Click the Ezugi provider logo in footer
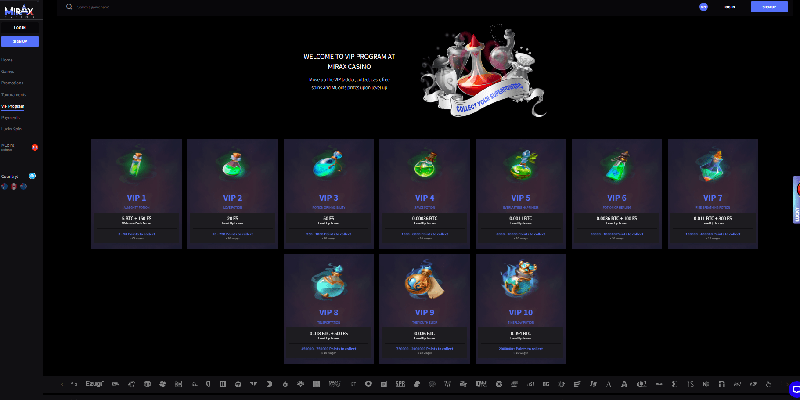This screenshot has height=400, width=800. click(96, 384)
